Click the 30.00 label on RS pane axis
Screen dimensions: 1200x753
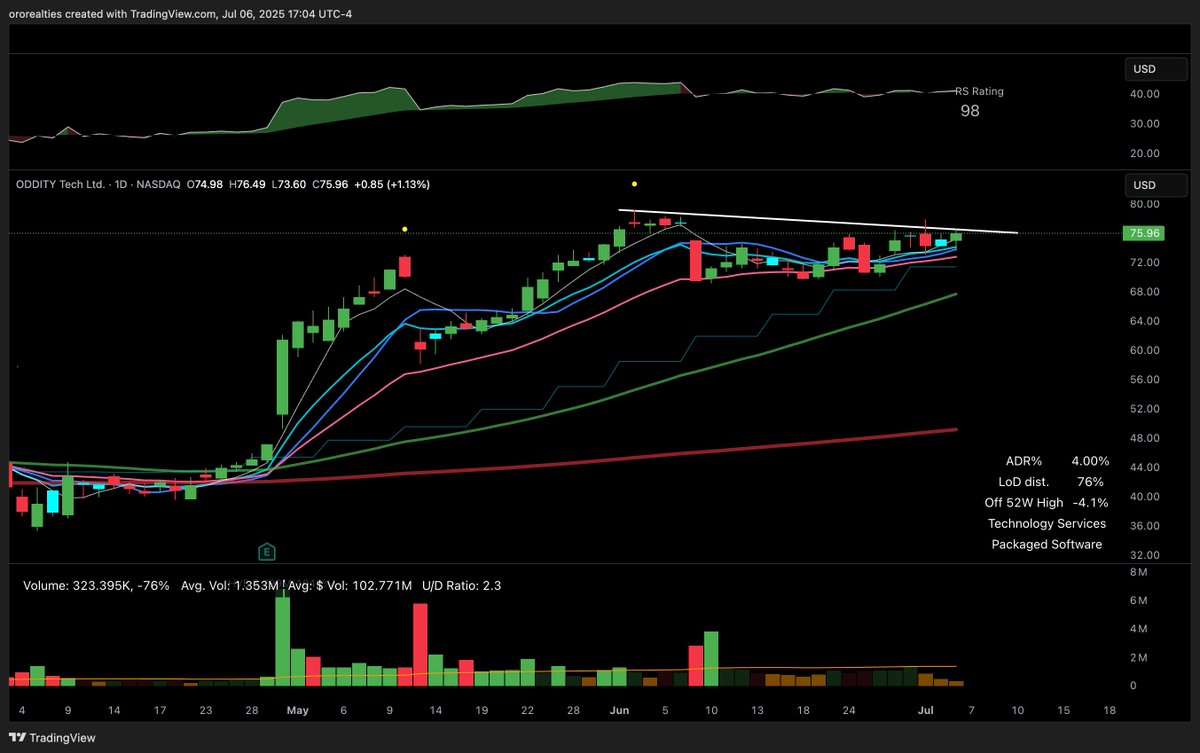[1143, 124]
